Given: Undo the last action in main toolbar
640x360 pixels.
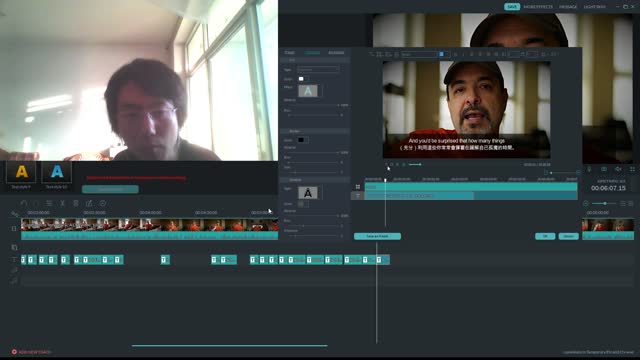Looking at the screenshot, I should click(24, 203).
